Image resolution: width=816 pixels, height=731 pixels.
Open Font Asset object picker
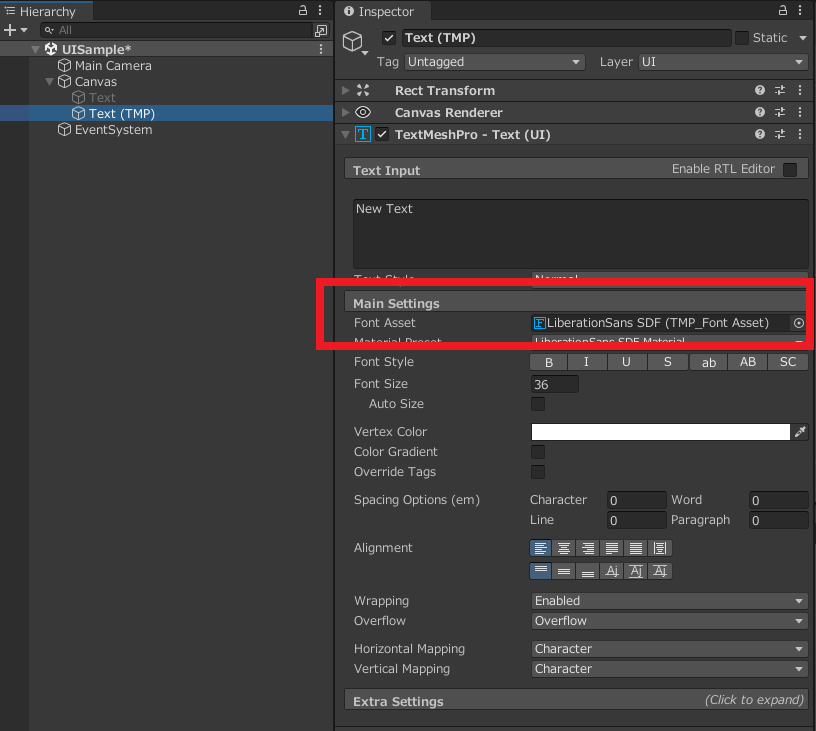(x=798, y=323)
